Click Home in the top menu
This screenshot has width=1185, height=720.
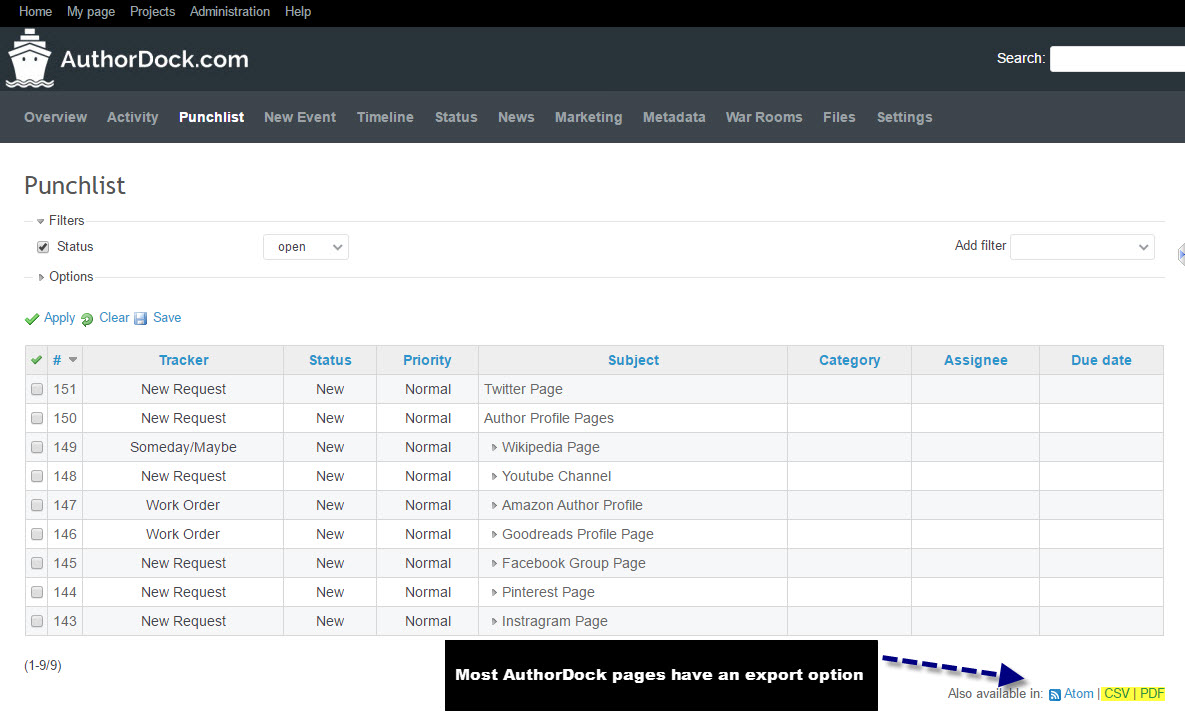click(x=36, y=11)
